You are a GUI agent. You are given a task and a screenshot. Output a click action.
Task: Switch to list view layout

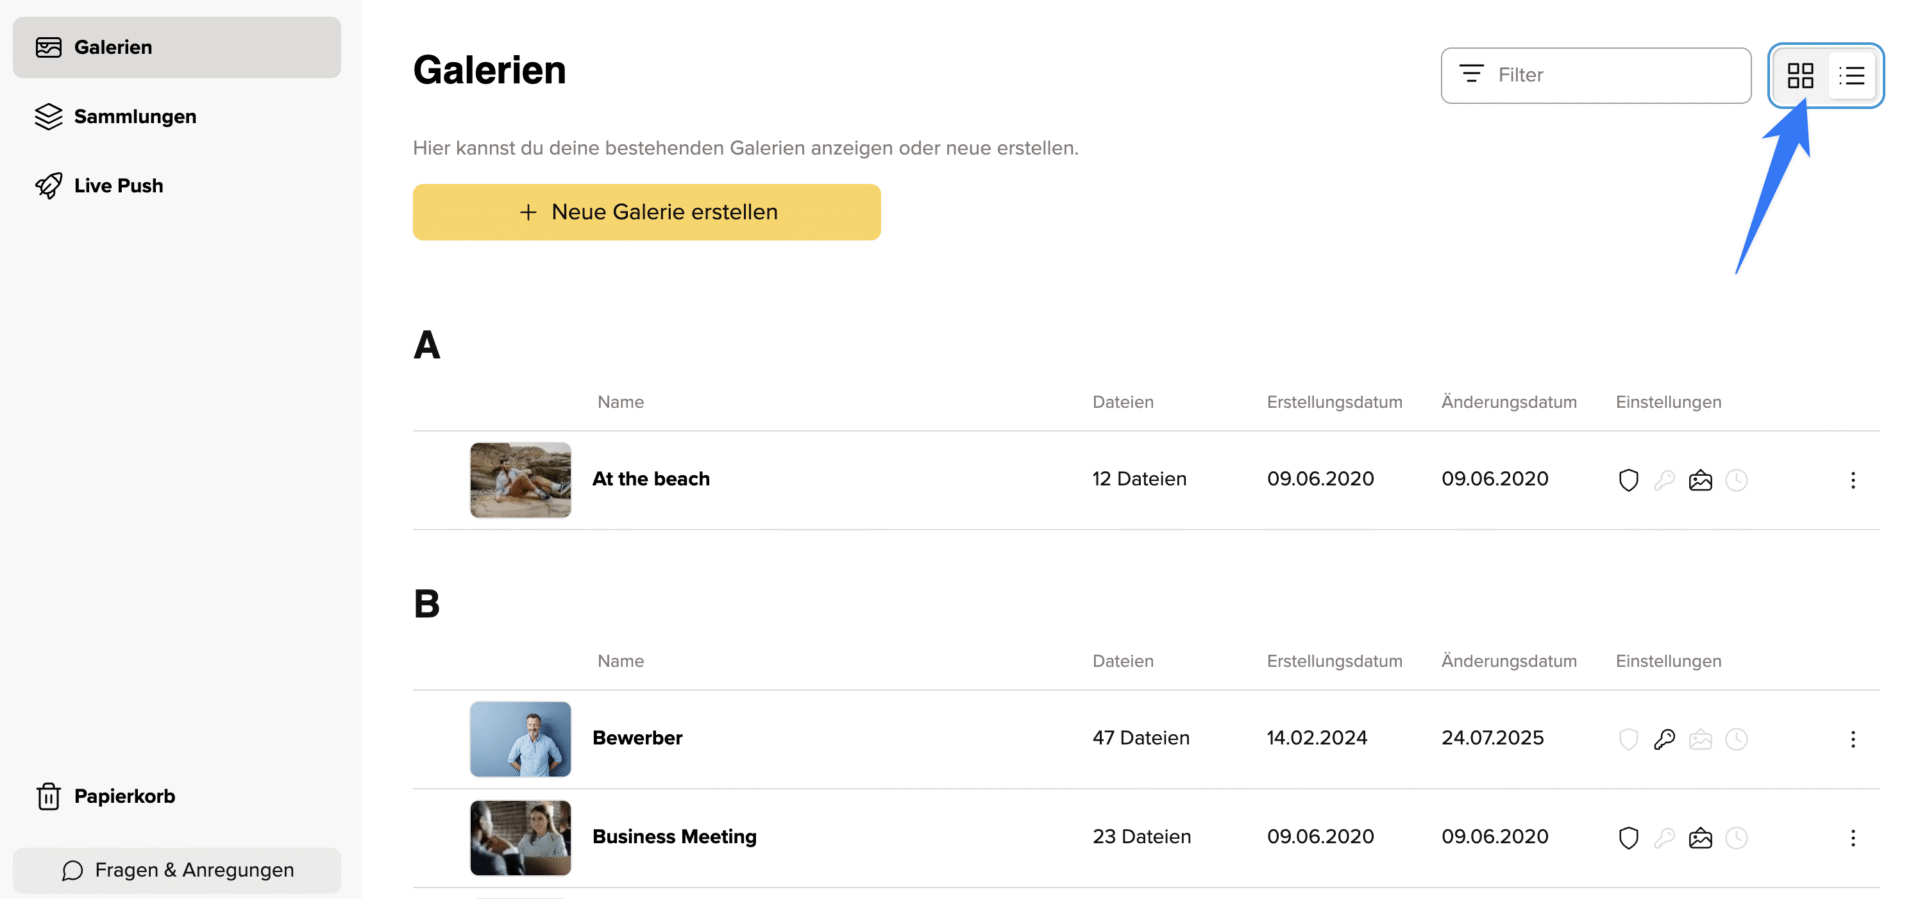[1852, 76]
